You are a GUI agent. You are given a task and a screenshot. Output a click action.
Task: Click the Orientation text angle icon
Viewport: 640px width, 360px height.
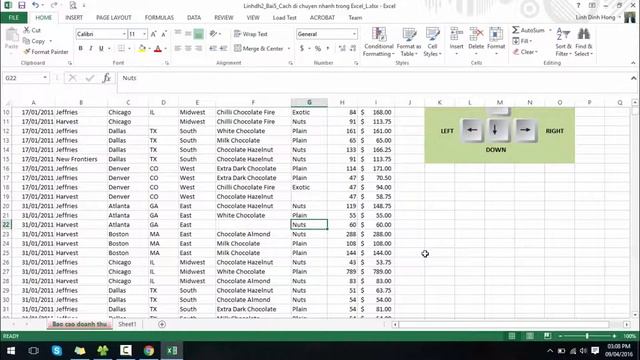[x=213, y=34]
